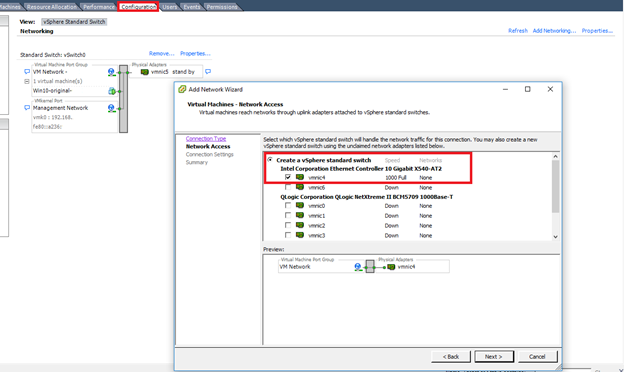Check the vmnic6 adapter checkbox
624x372 pixels.
coord(288,187)
